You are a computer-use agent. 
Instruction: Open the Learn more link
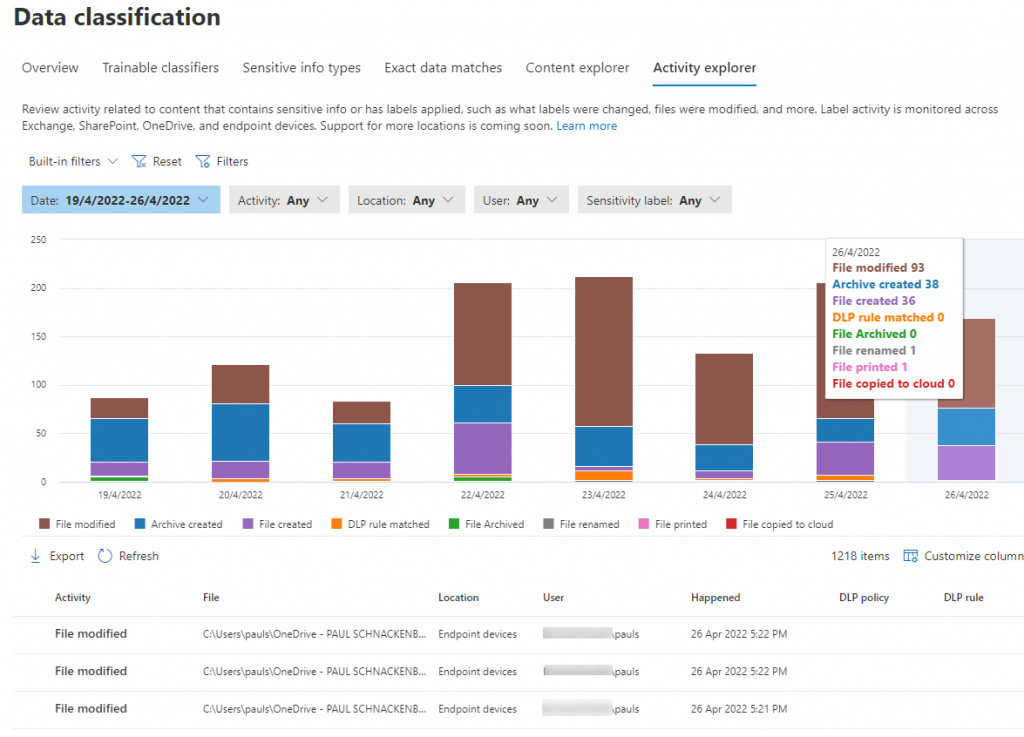[586, 125]
